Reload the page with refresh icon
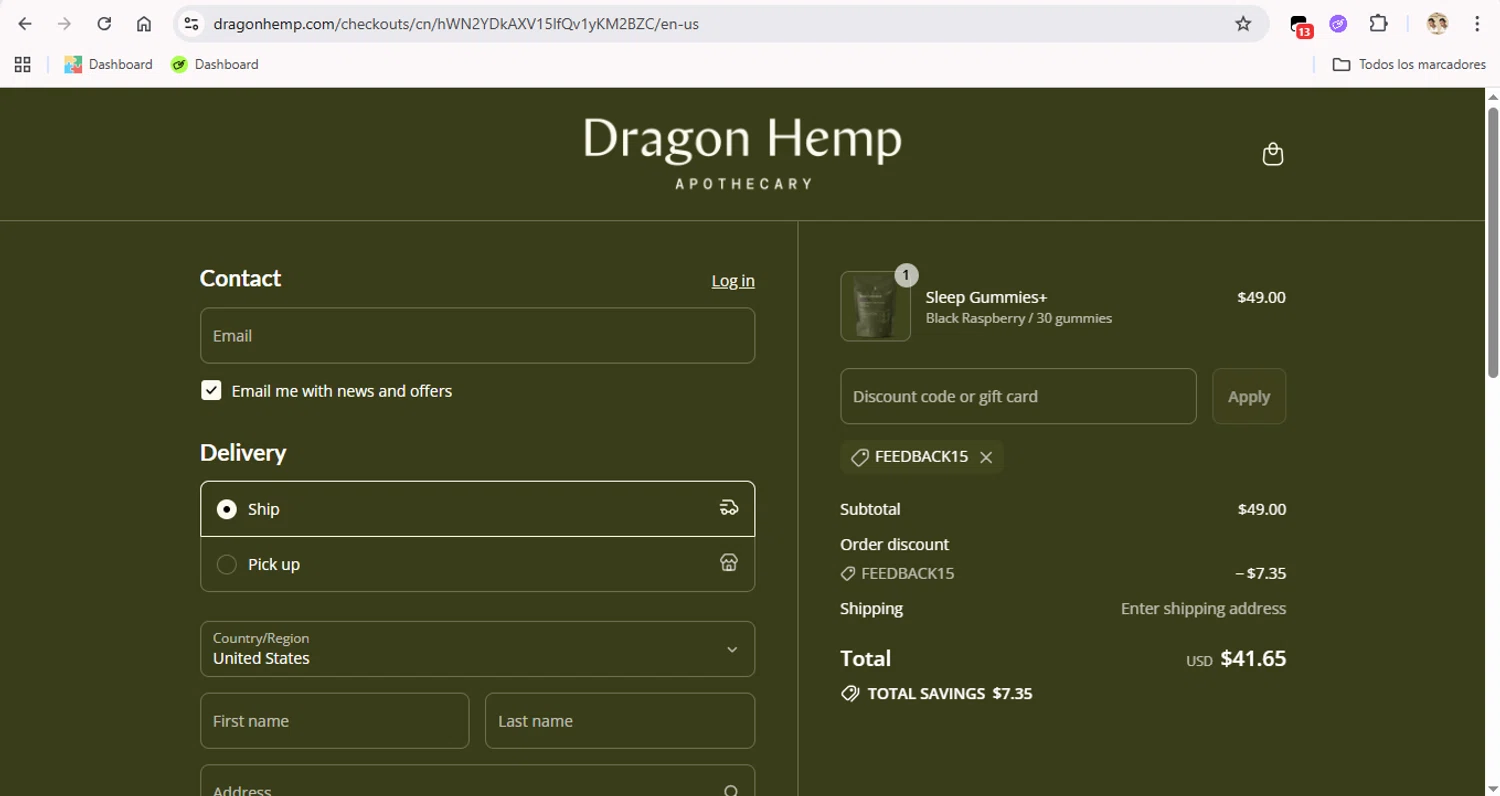 pyautogui.click(x=104, y=24)
